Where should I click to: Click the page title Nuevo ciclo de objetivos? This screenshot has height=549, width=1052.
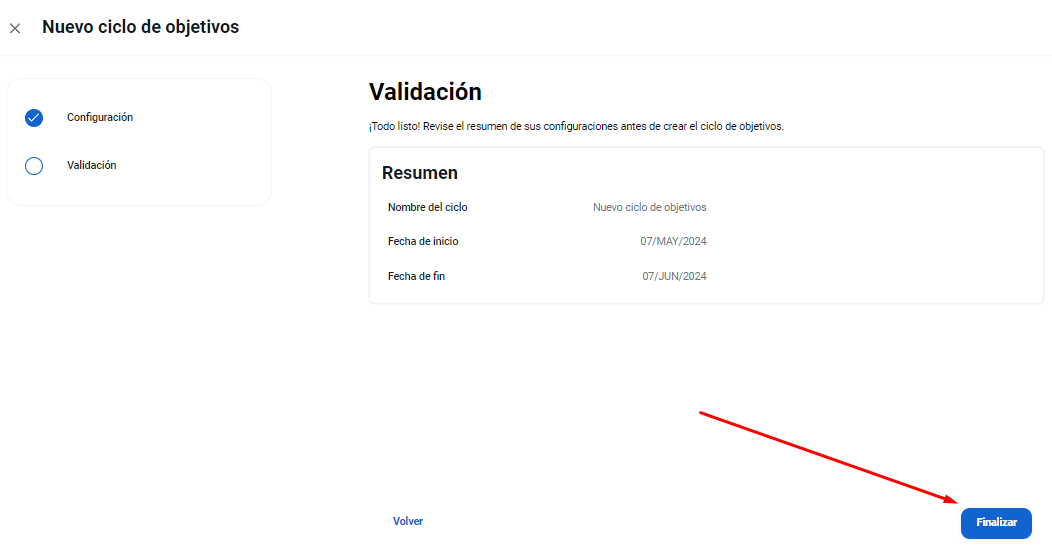point(140,27)
